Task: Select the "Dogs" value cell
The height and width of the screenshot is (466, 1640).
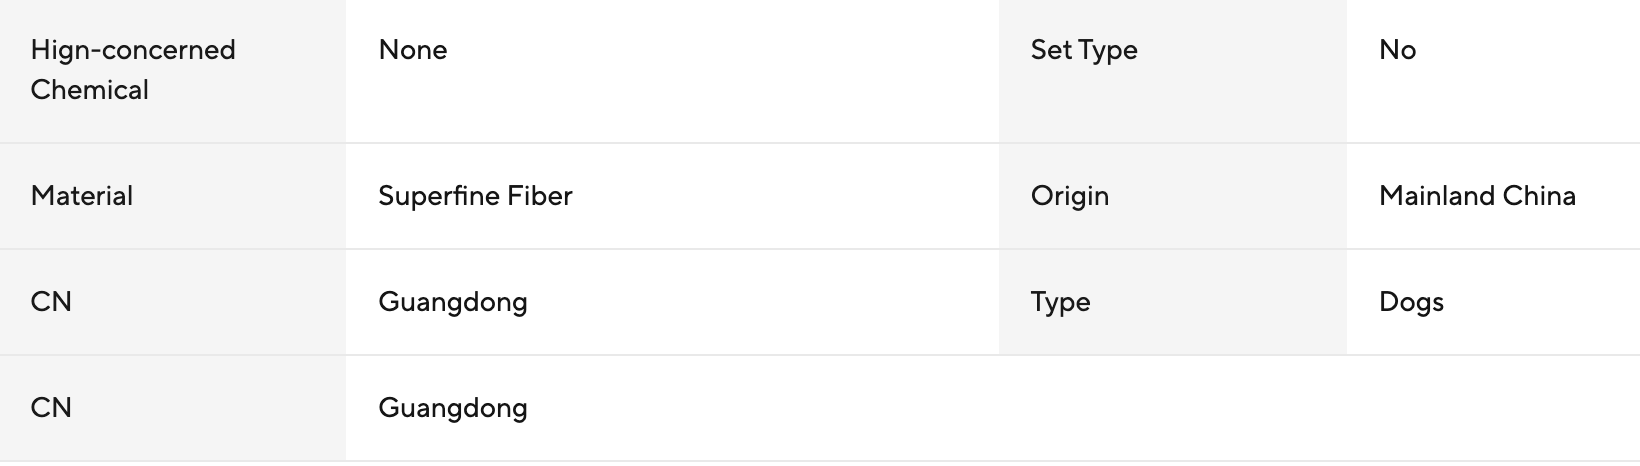Action: 1411,302
